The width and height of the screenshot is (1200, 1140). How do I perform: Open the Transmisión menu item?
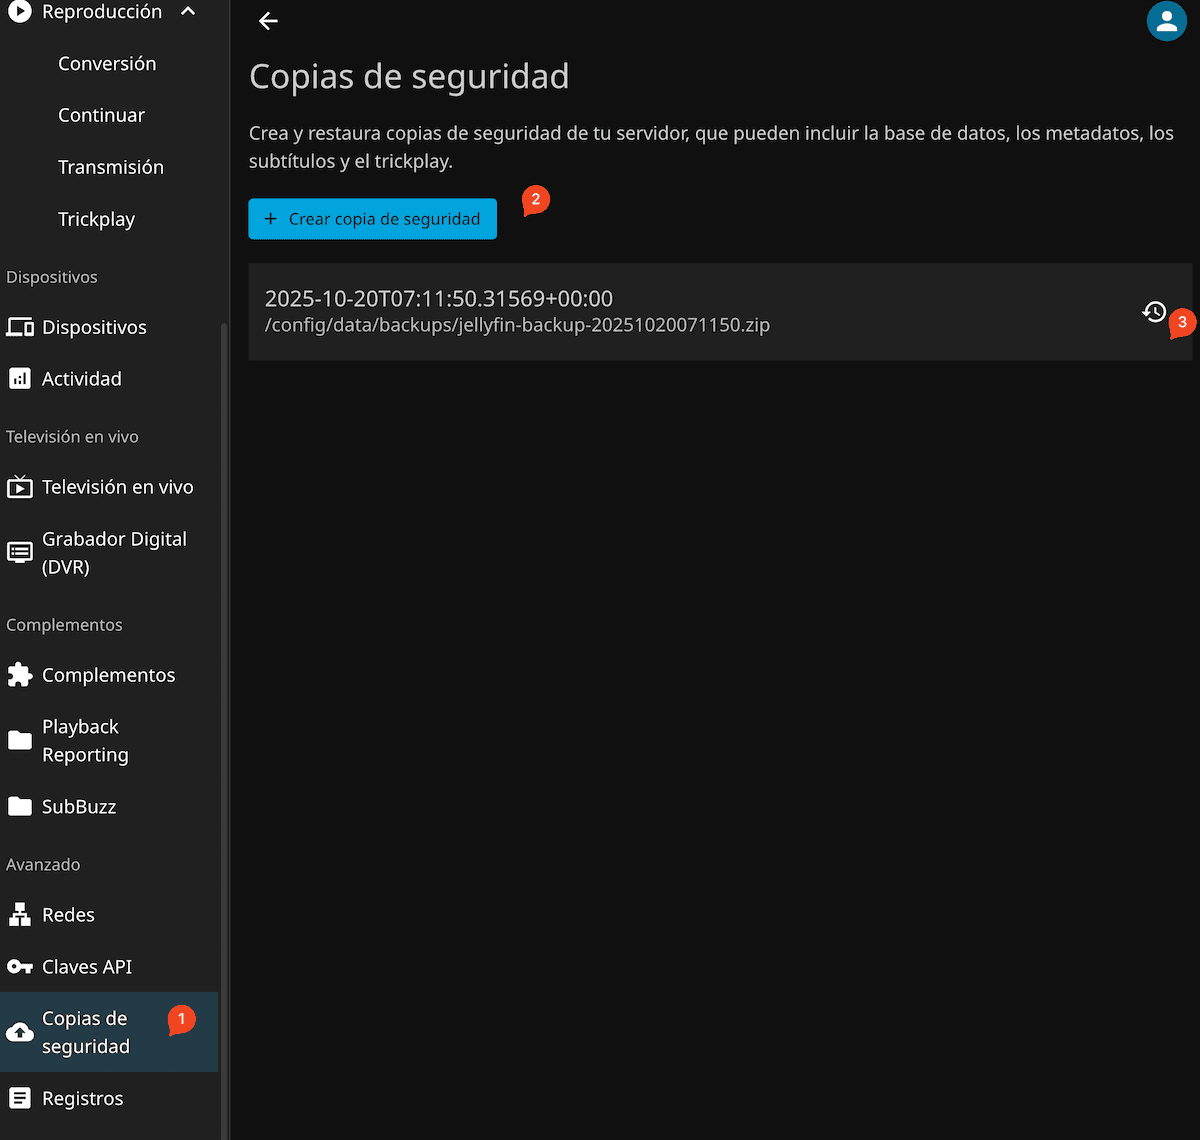[x=110, y=167]
